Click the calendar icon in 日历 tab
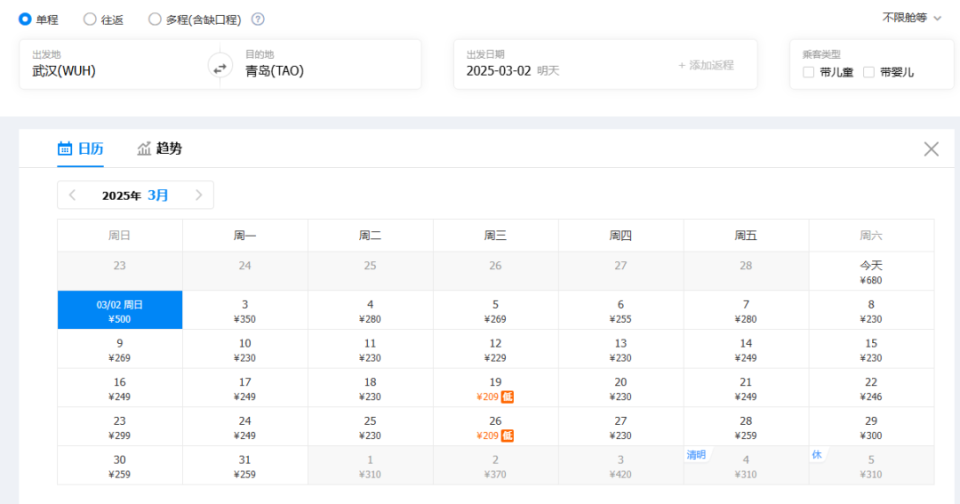 click(x=64, y=148)
